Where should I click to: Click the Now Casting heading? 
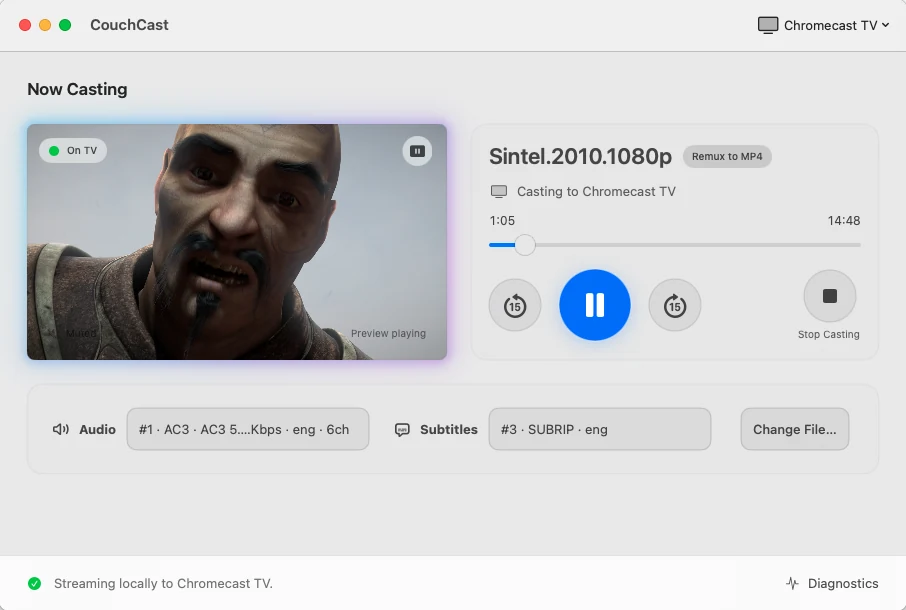(77, 90)
